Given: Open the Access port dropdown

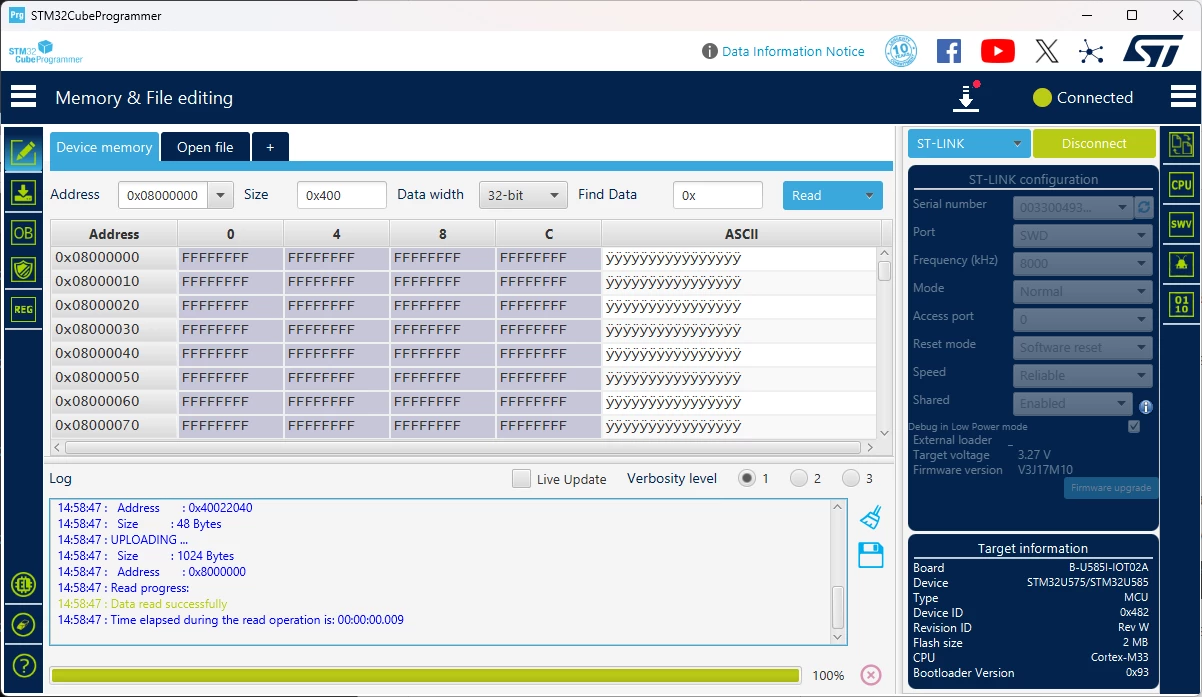Looking at the screenshot, I should (1083, 320).
